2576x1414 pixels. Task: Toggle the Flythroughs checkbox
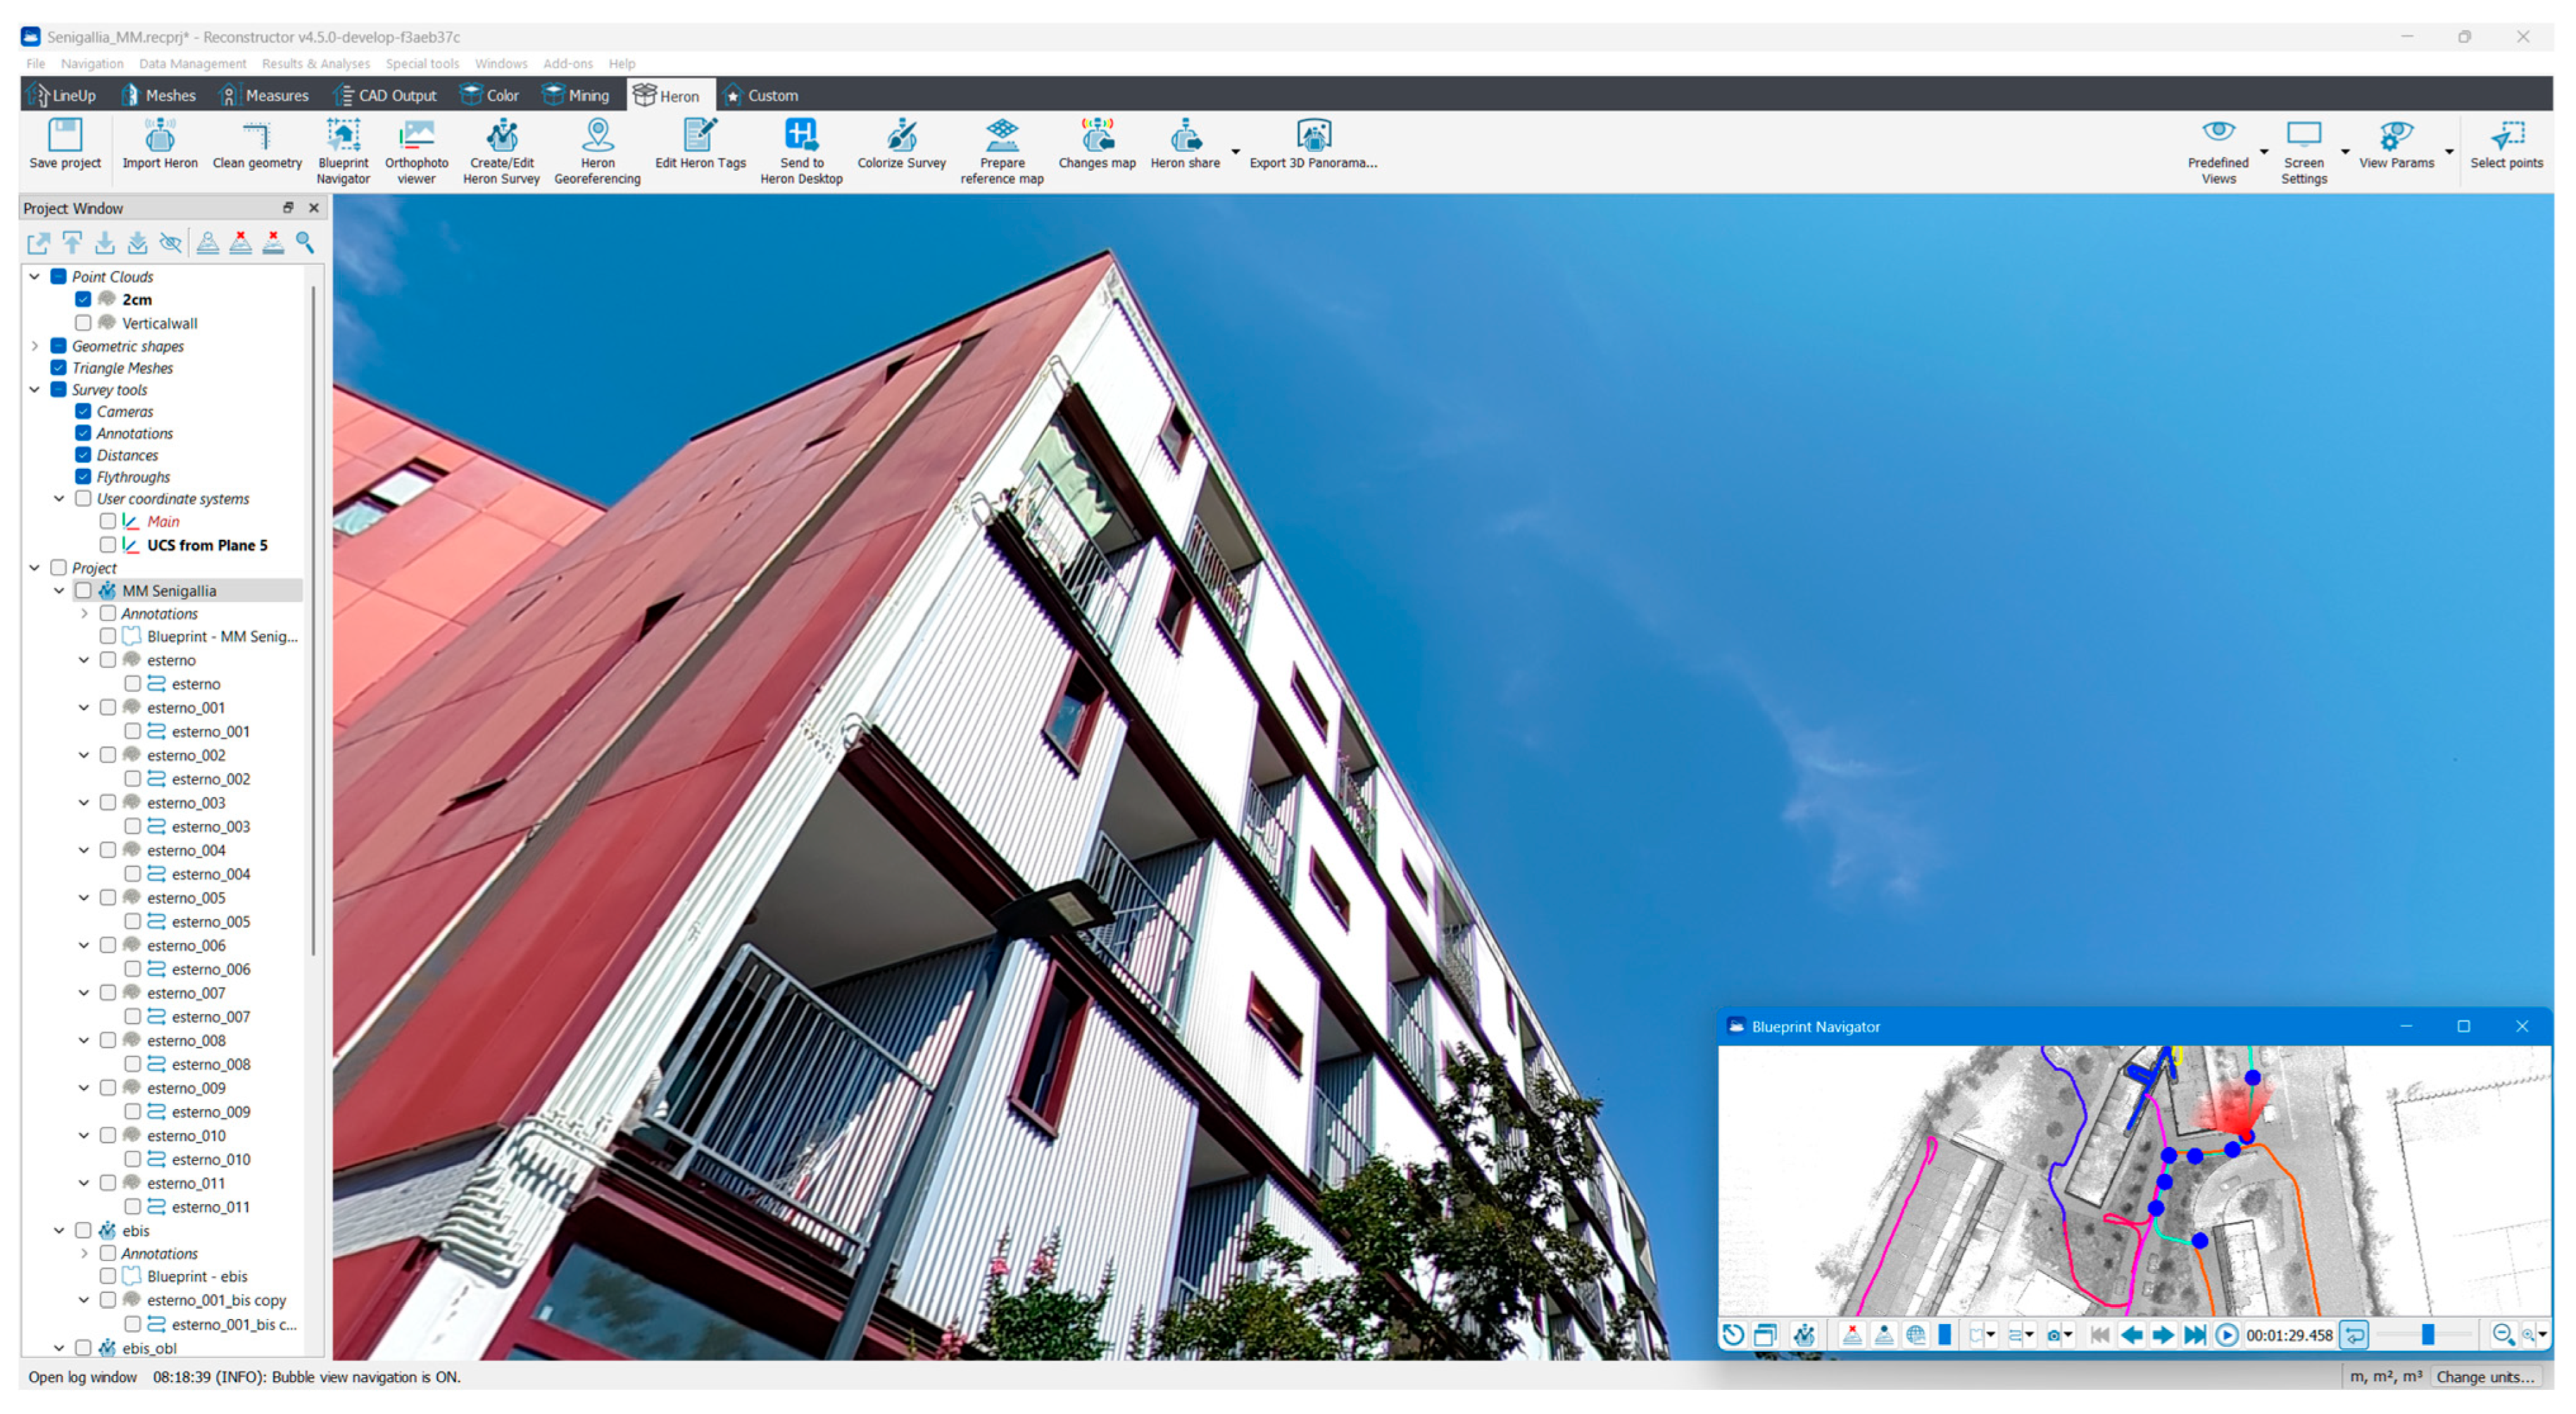tap(83, 477)
